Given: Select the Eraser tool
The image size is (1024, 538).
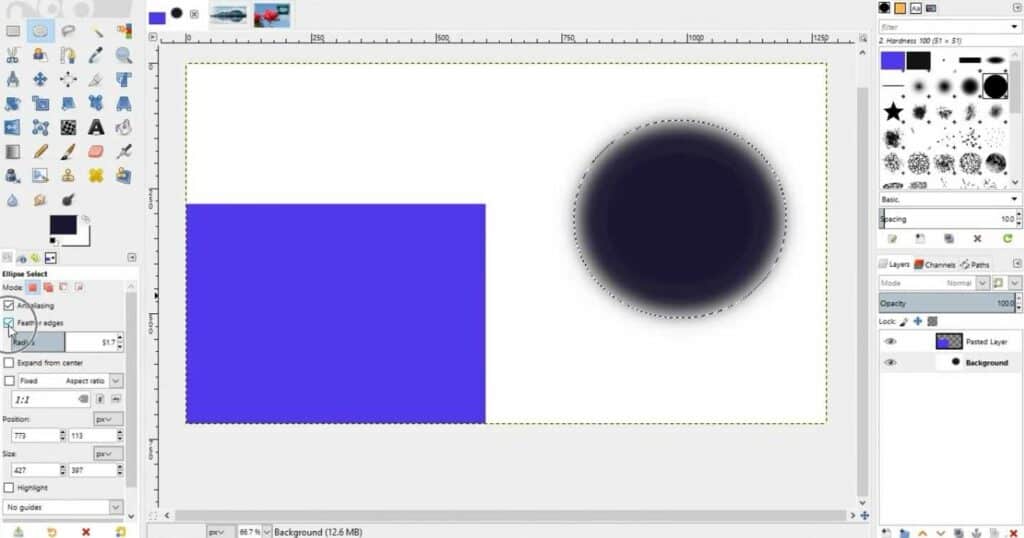Looking at the screenshot, I should 96,151.
